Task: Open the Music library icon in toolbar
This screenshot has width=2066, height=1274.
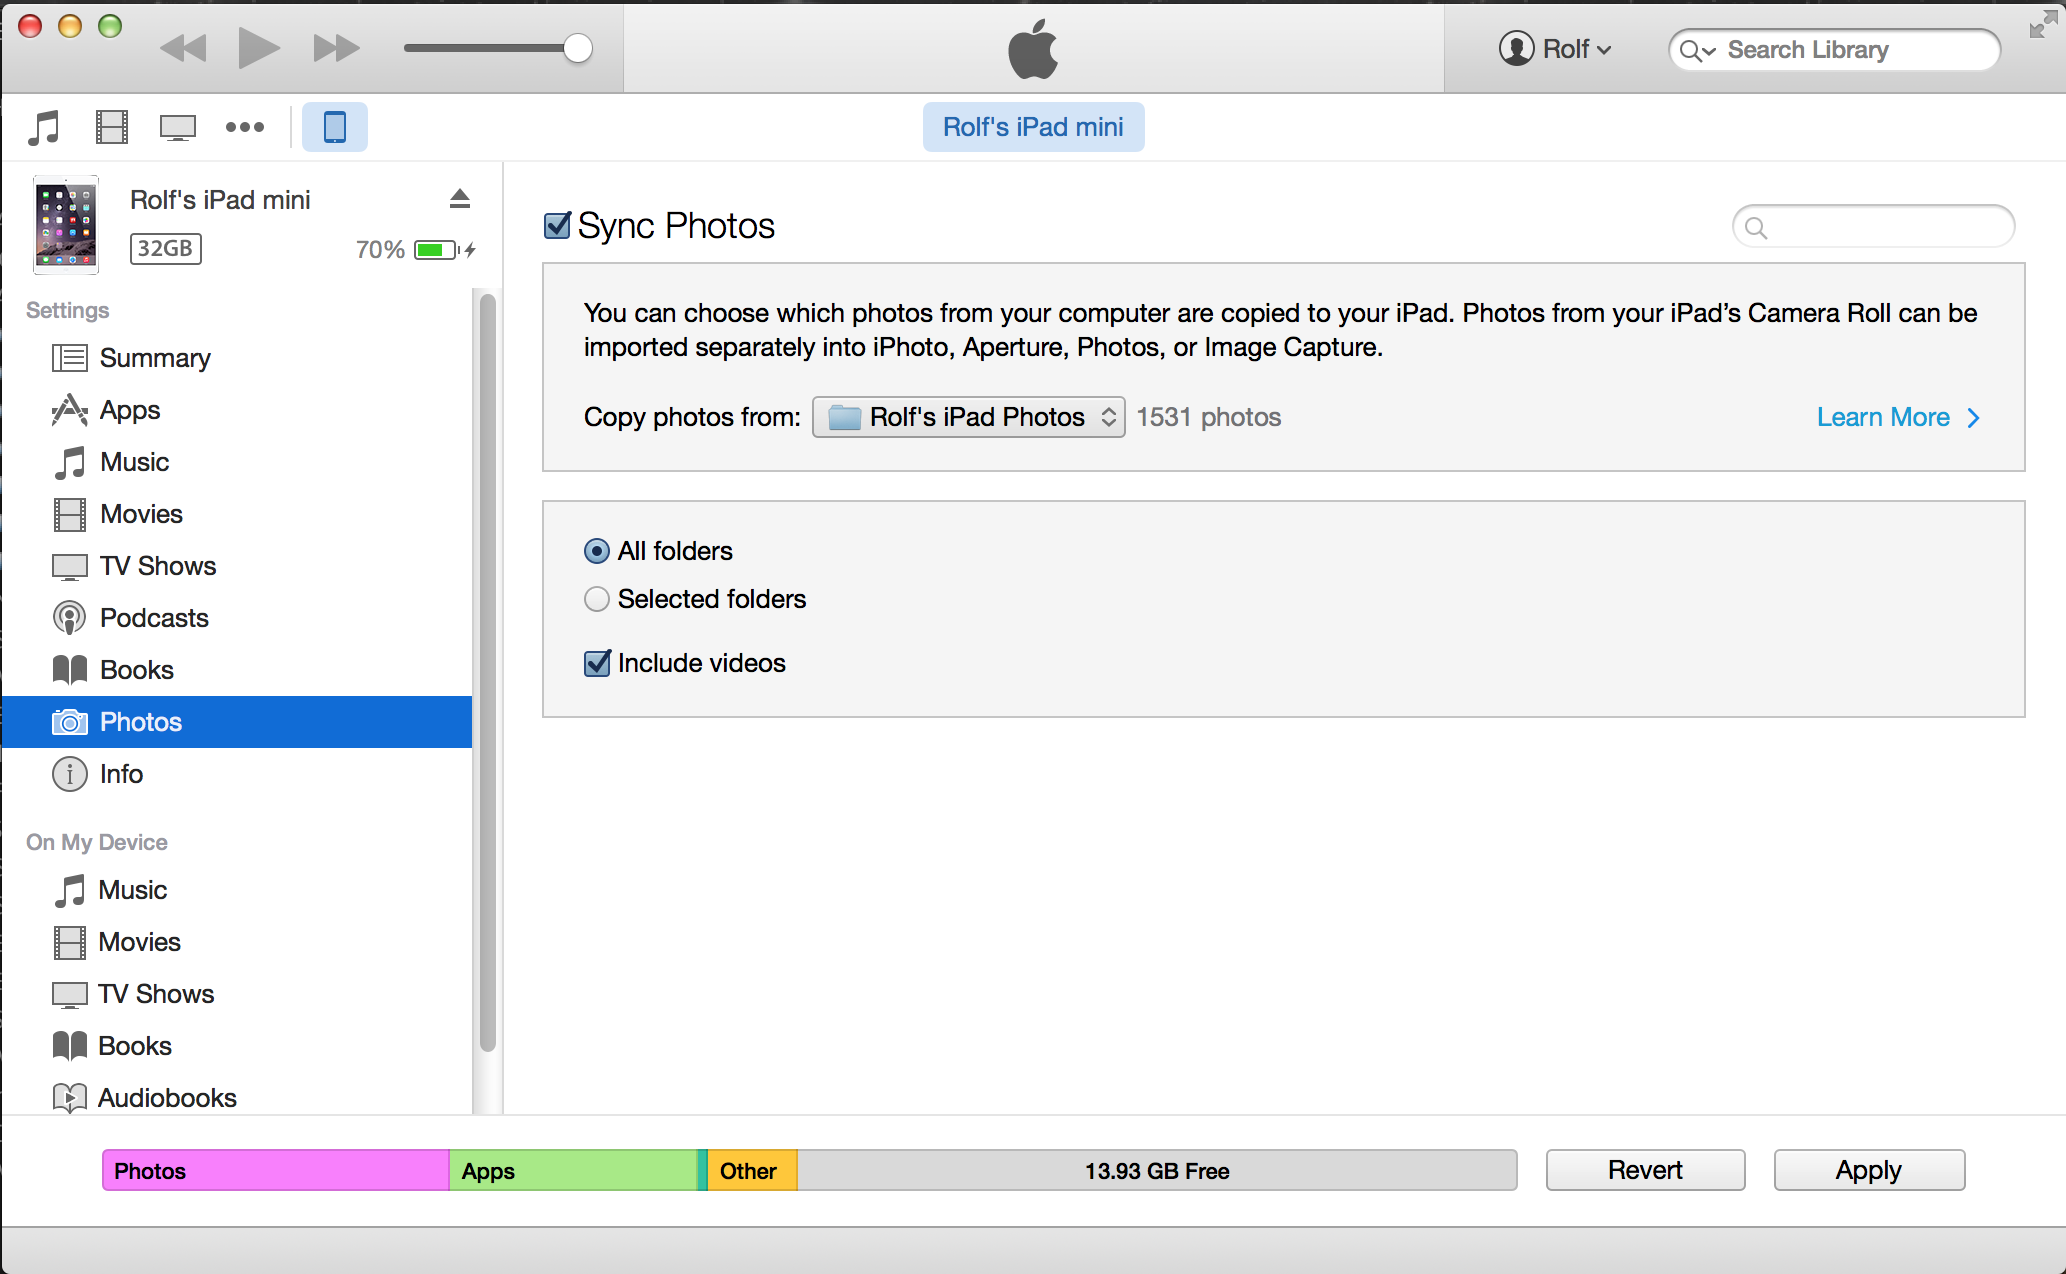Action: 43,127
